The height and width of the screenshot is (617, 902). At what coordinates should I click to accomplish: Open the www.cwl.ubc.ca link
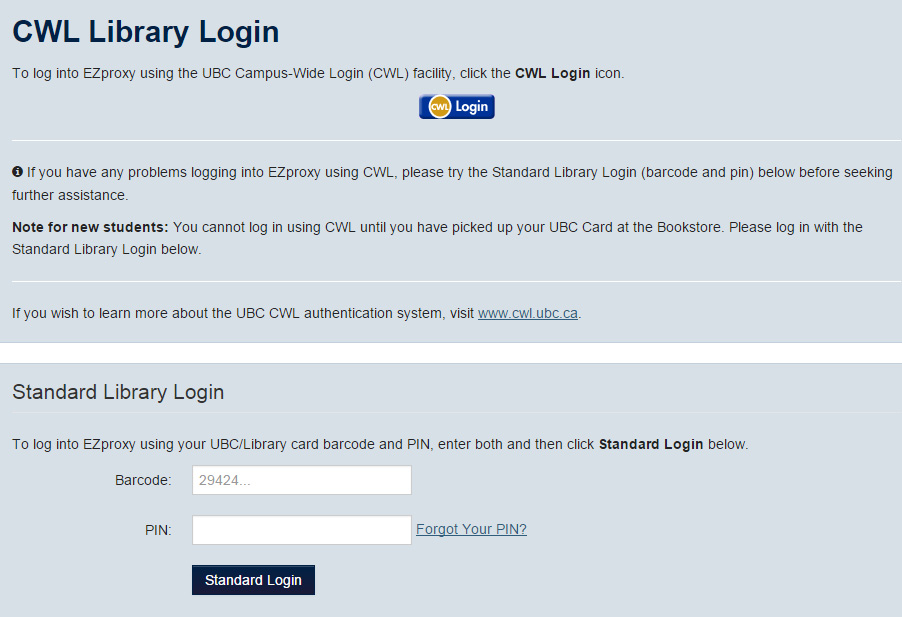(528, 313)
